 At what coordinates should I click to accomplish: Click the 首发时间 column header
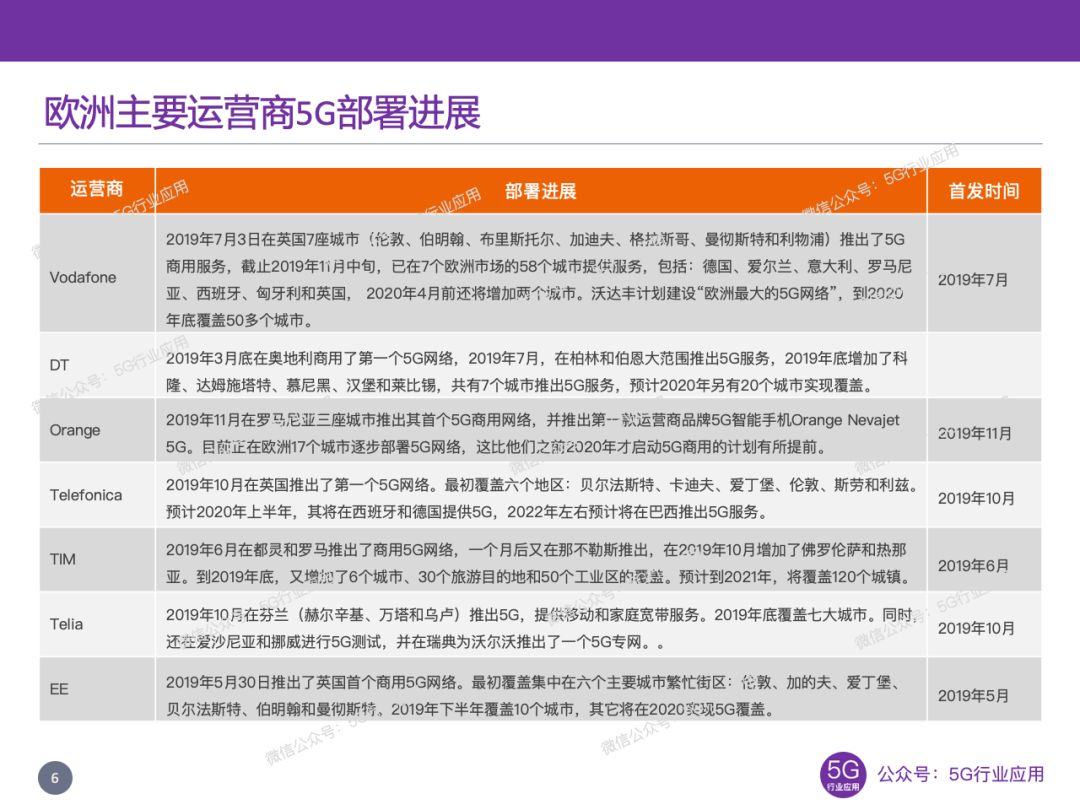pyautogui.click(x=984, y=191)
